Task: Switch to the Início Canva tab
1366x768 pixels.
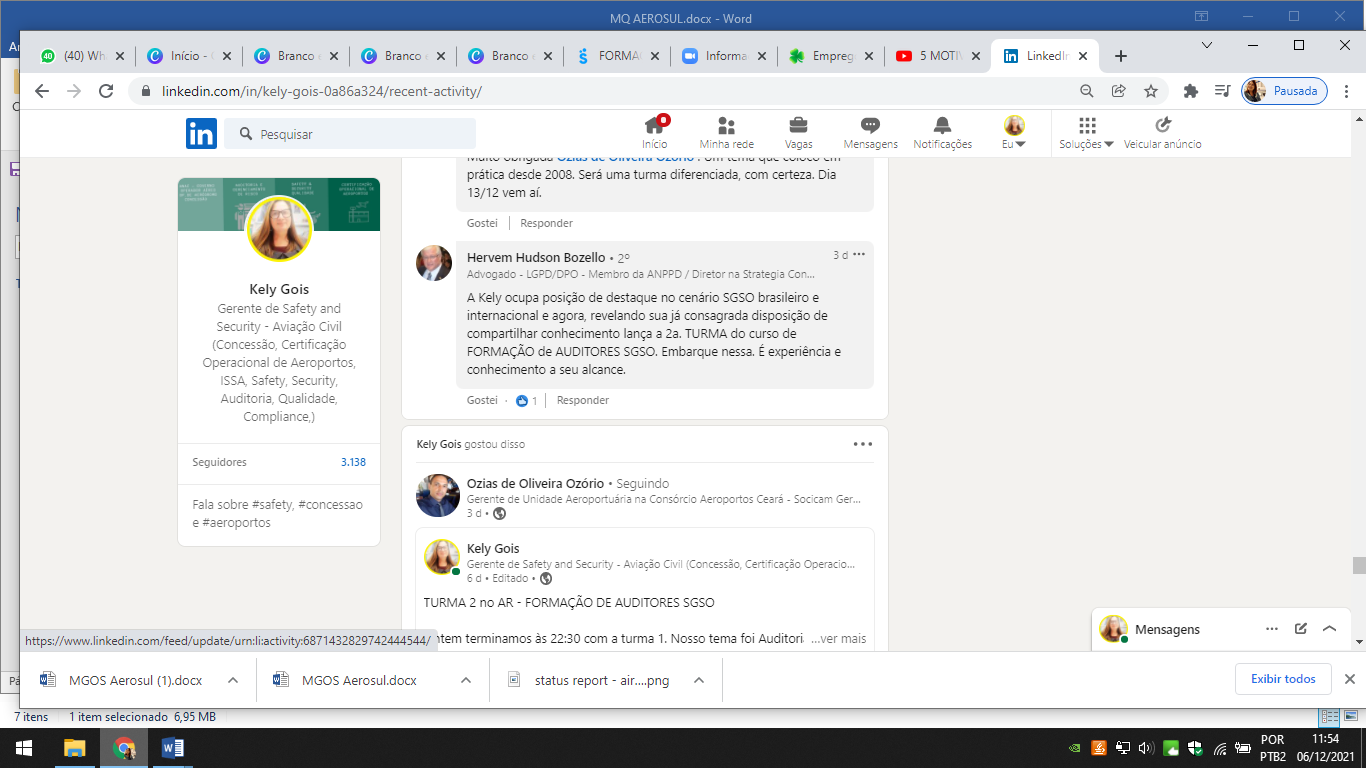Action: tap(190, 56)
